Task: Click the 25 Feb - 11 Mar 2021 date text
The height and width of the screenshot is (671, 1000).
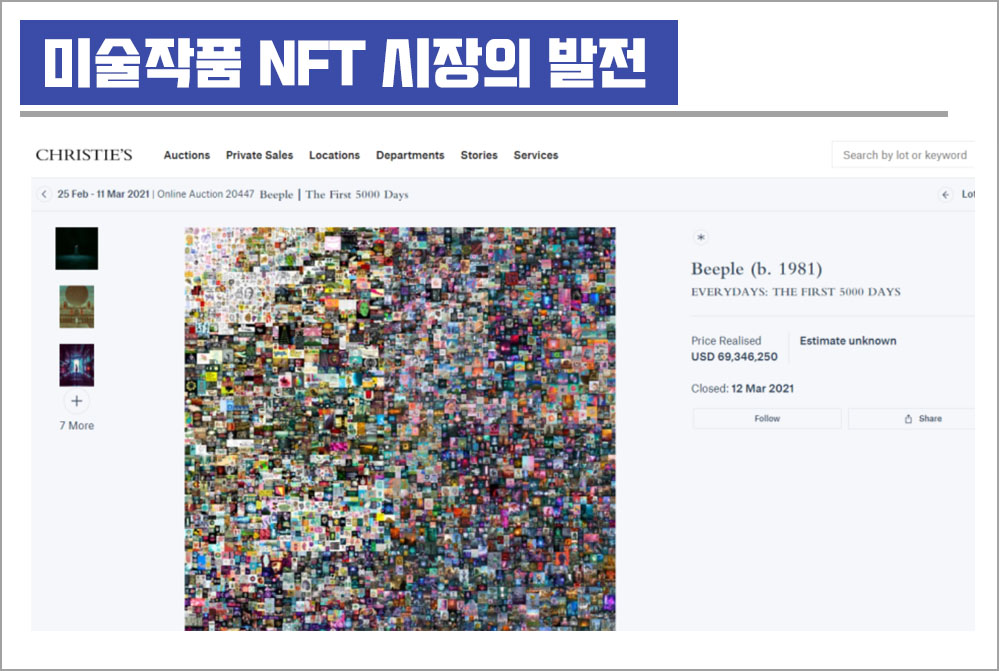Action: click(x=103, y=194)
